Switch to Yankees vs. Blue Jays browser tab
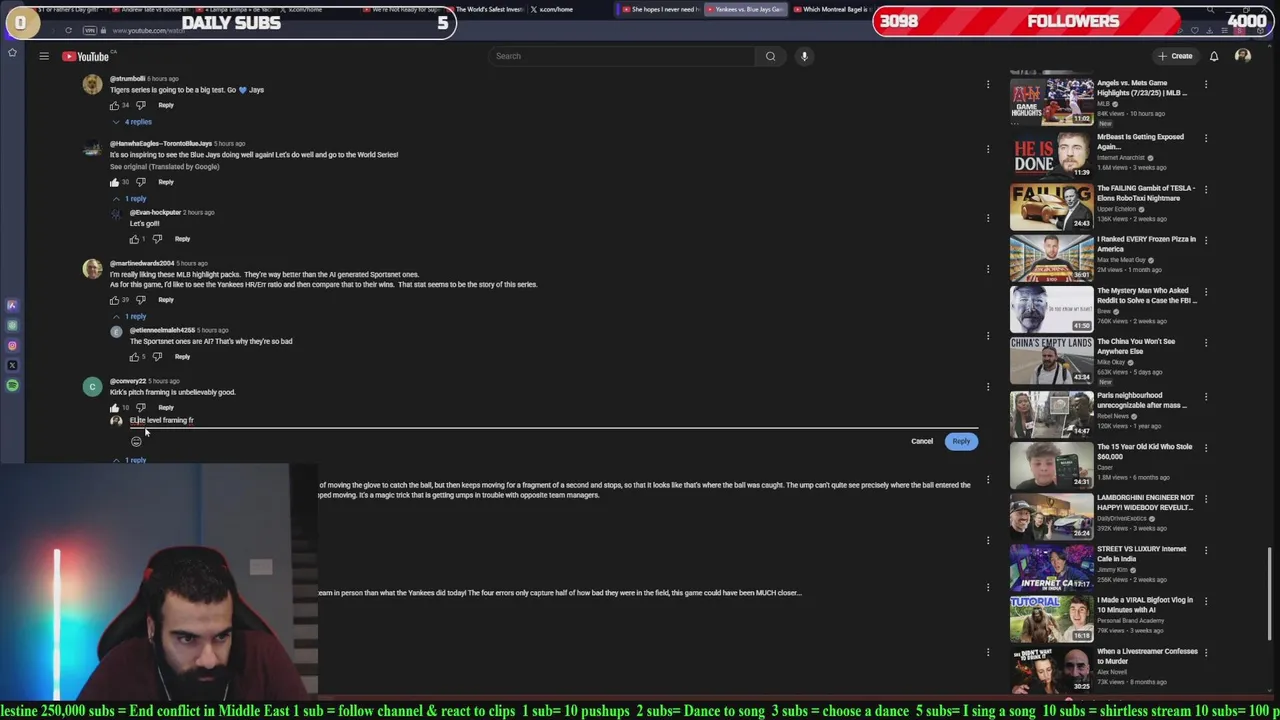Image resolution: width=1280 pixels, height=720 pixels. [x=745, y=9]
